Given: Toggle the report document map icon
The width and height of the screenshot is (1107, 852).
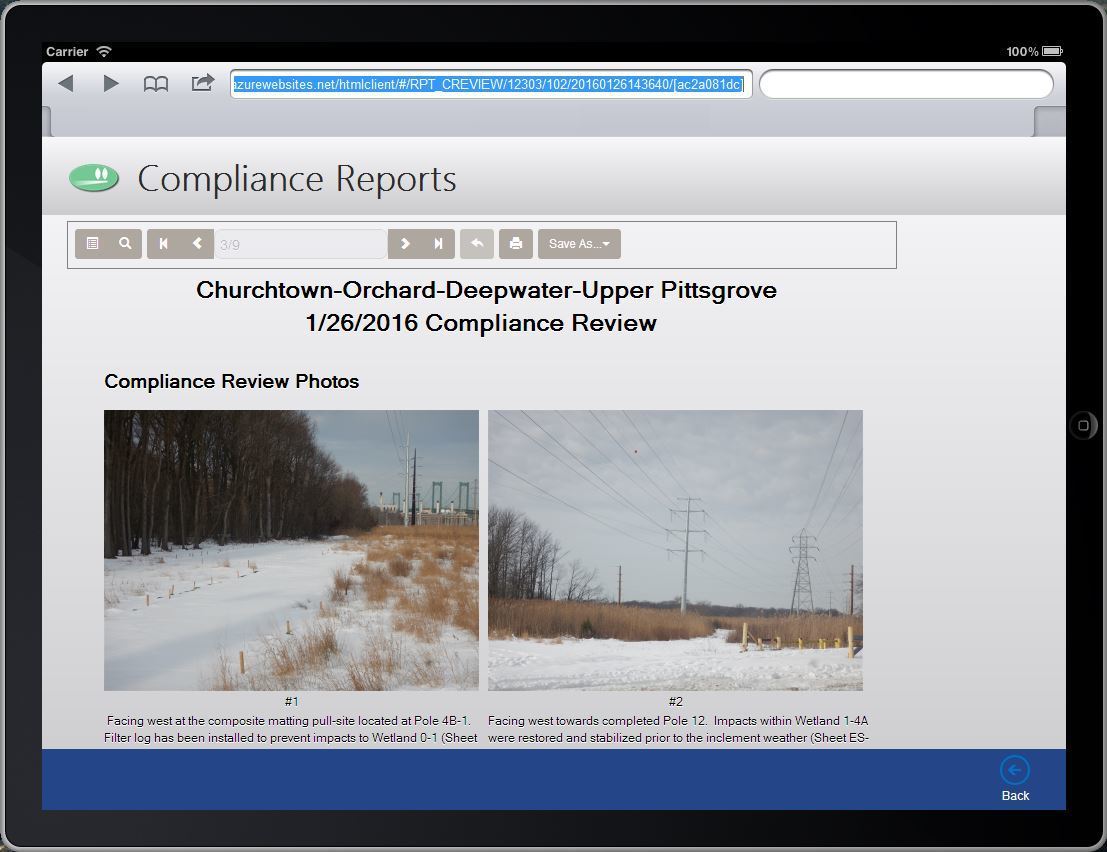Looking at the screenshot, I should 92,244.
